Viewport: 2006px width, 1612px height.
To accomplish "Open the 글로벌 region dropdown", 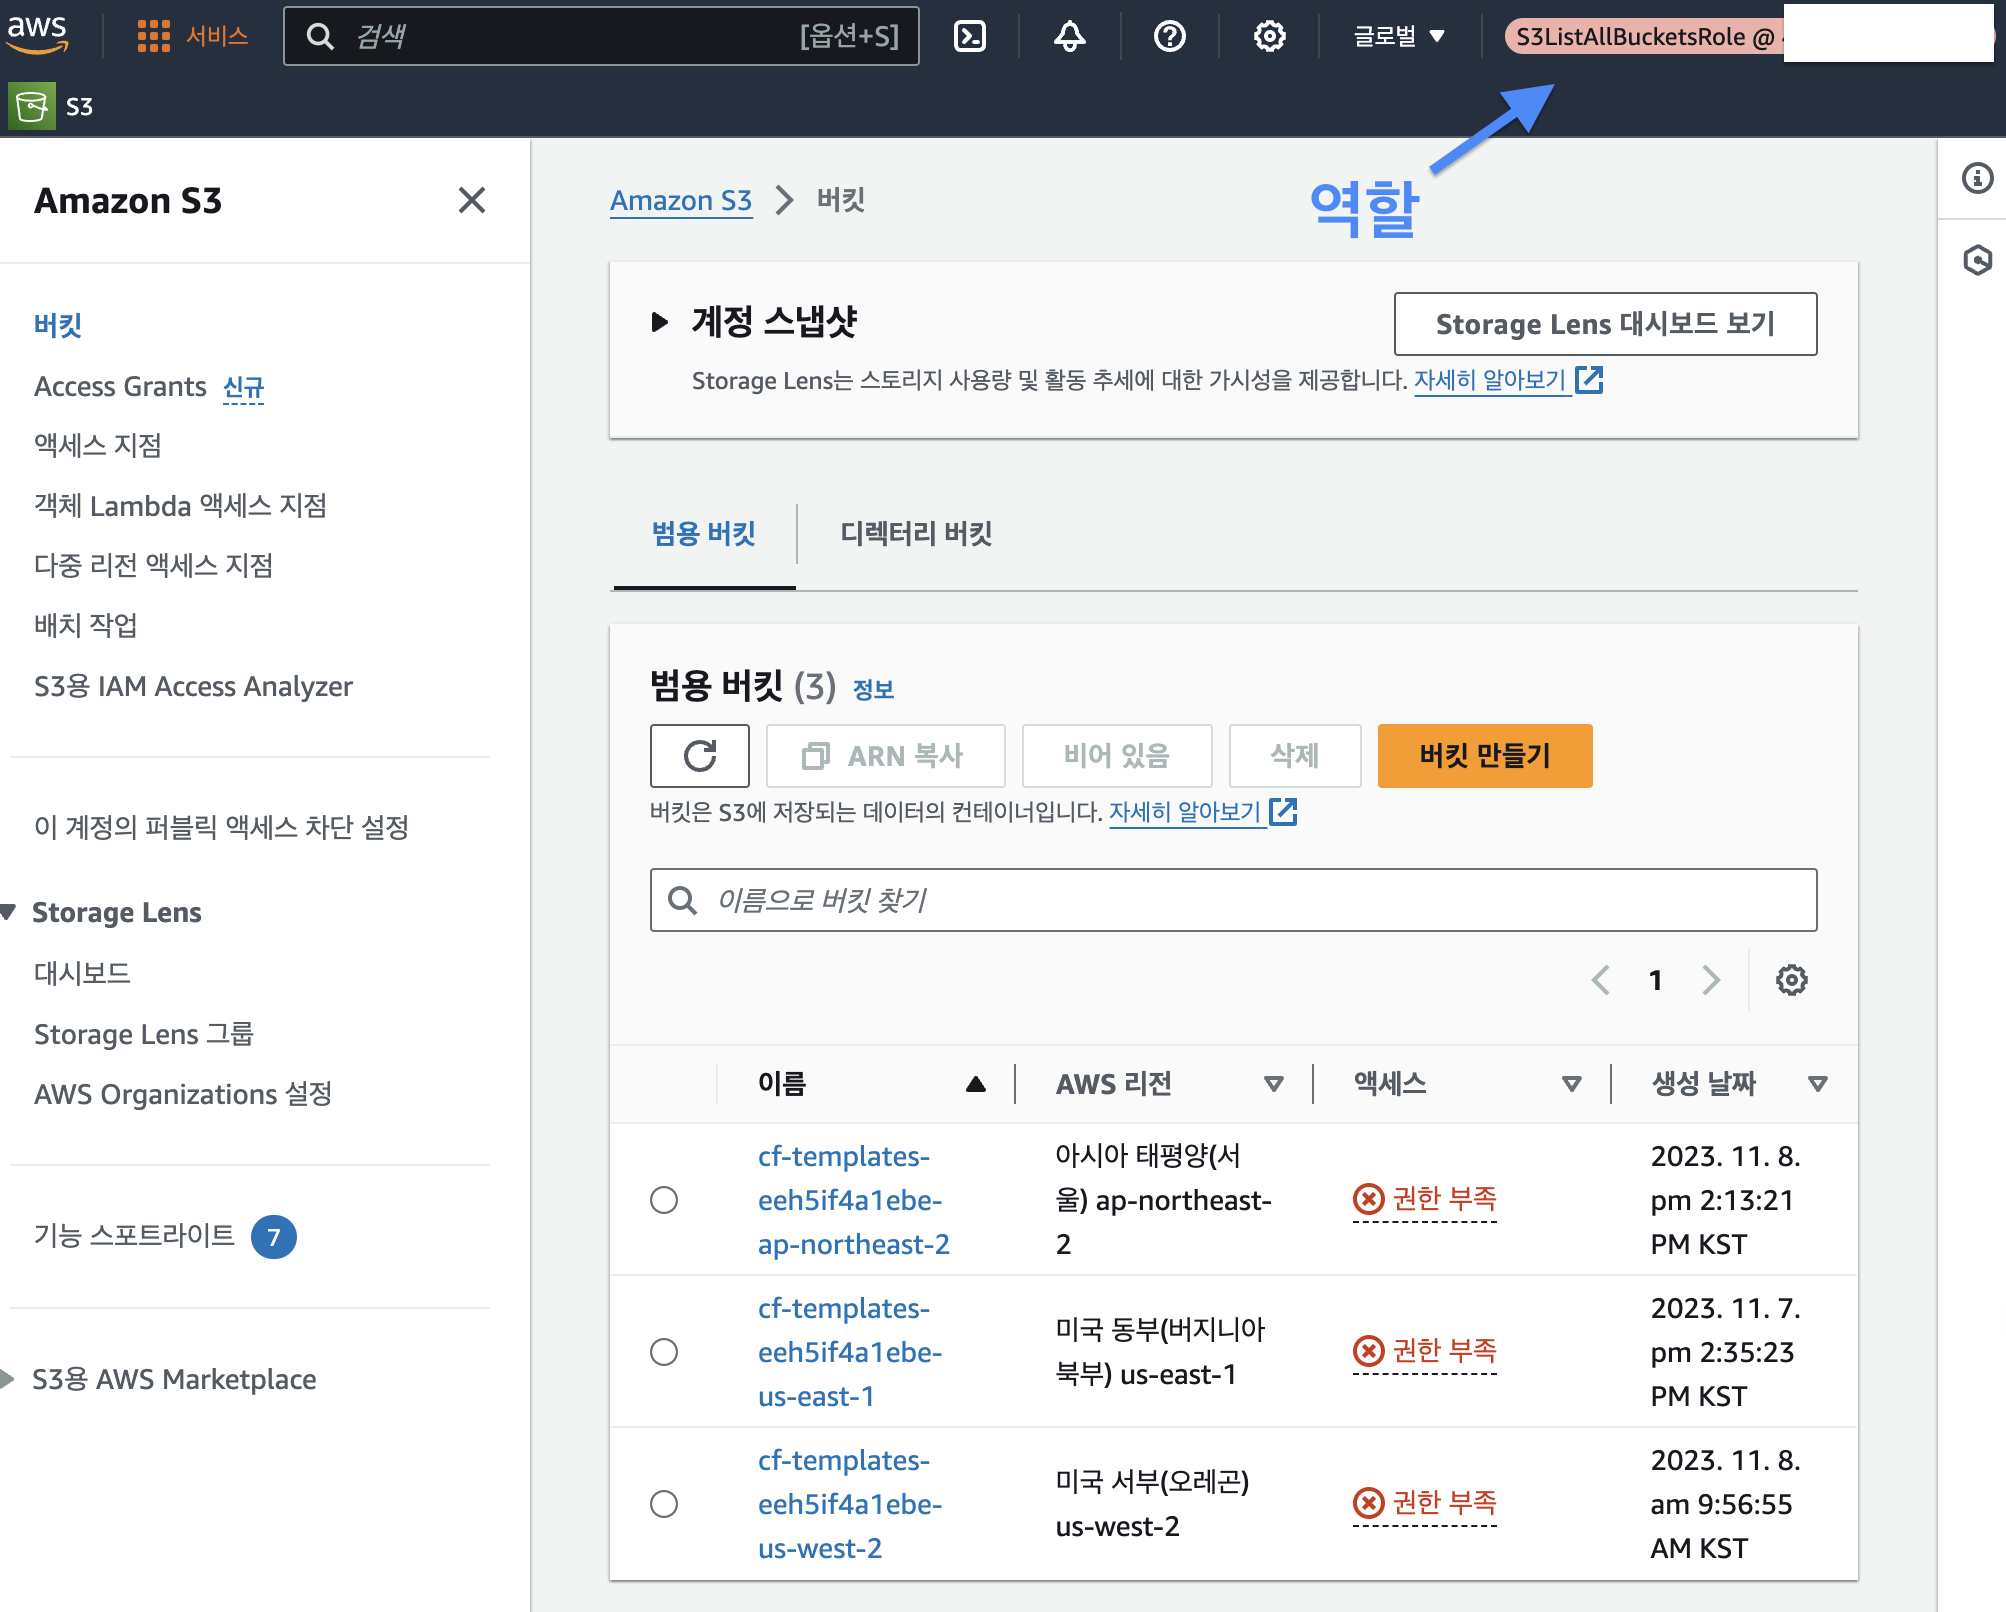I will pos(1398,37).
